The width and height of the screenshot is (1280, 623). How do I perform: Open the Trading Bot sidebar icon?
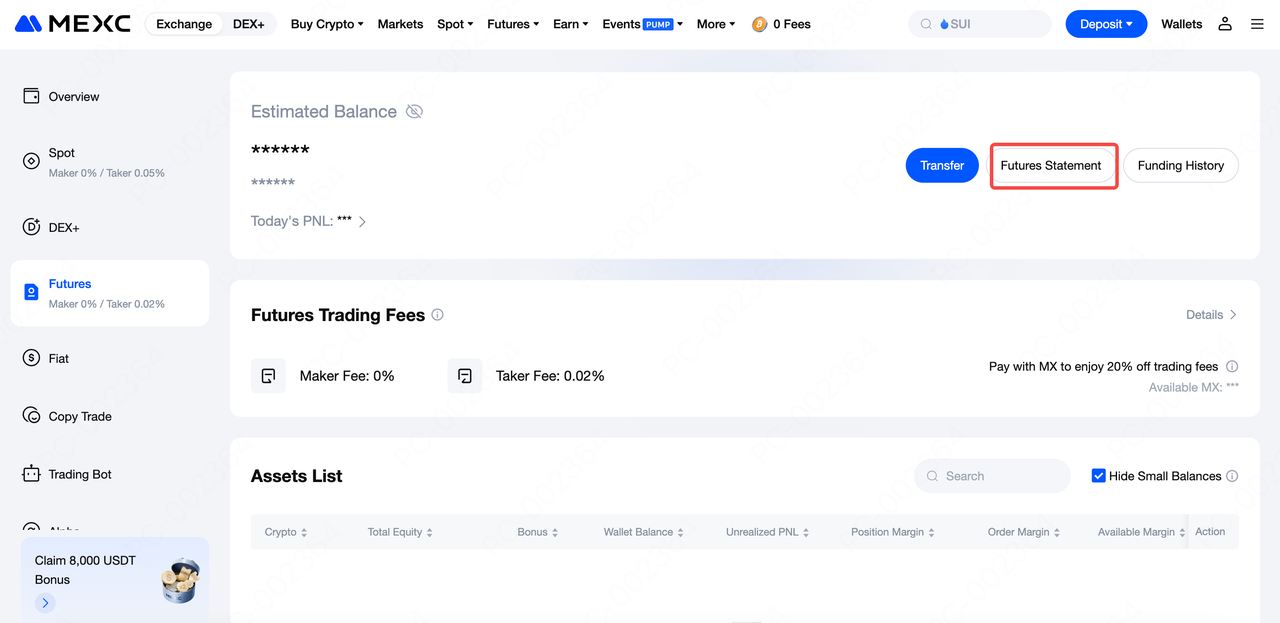tap(31, 474)
